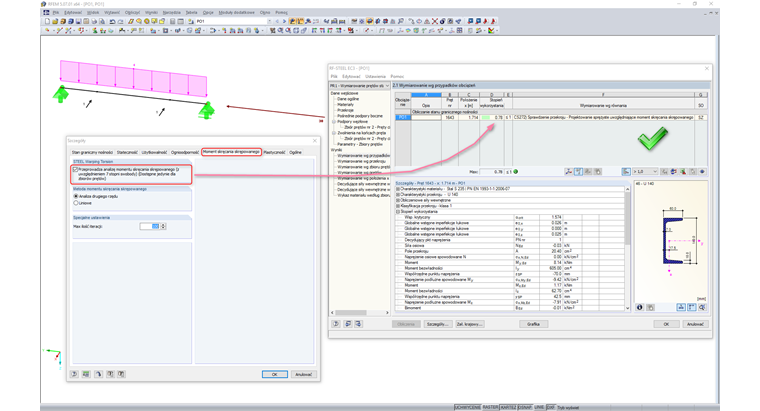Switch to Stan graniczny nośności tab
Screen dimensions: 760x411
(92, 152)
